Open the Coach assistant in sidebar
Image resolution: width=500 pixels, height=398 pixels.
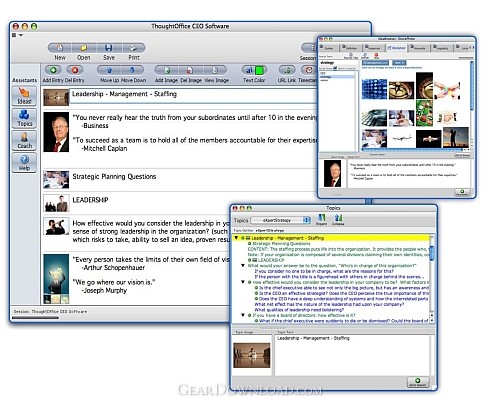[x=24, y=140]
